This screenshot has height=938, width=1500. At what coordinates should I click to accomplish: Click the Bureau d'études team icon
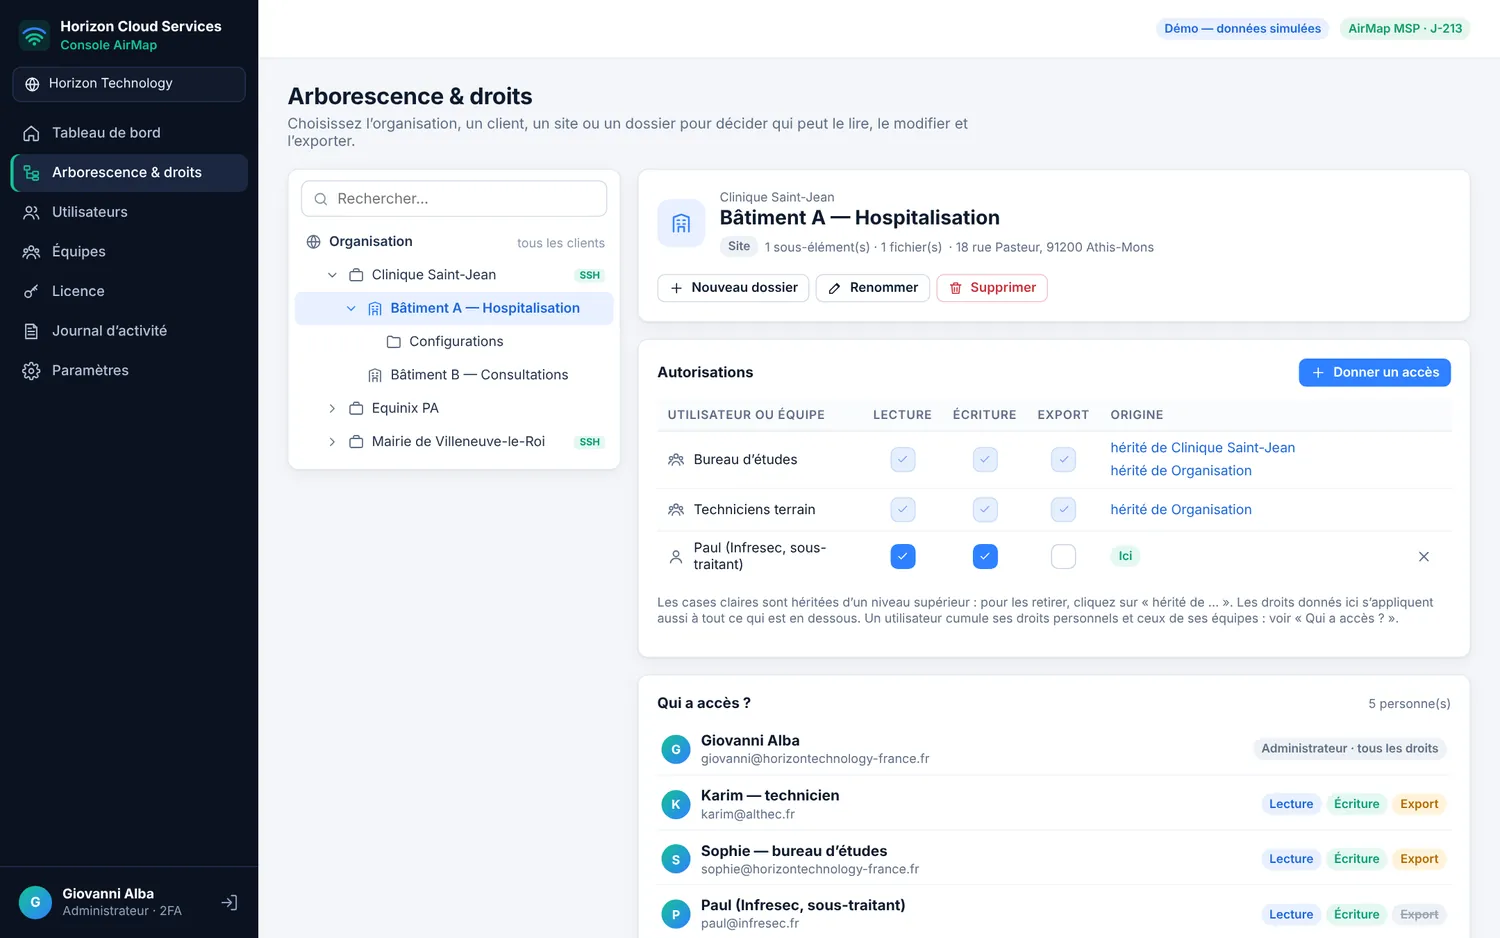point(676,460)
